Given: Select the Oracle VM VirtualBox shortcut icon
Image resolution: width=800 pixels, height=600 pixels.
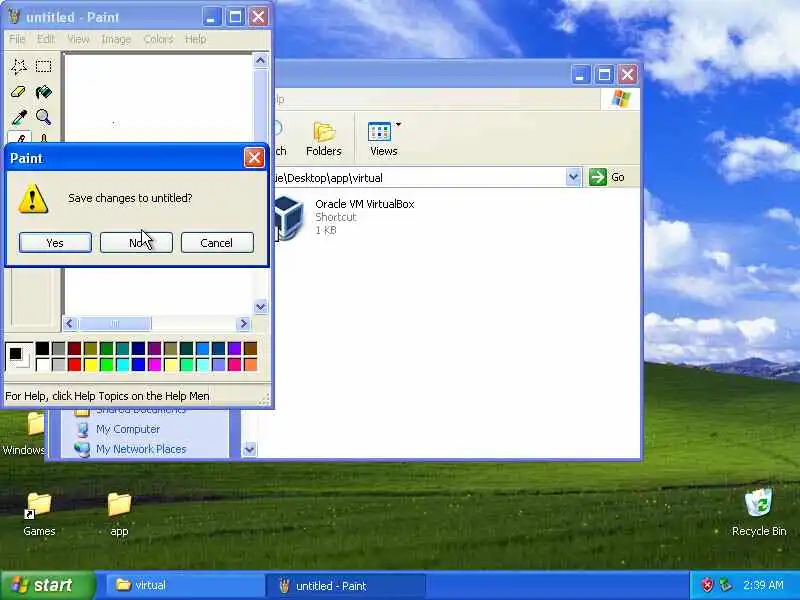Looking at the screenshot, I should point(289,217).
